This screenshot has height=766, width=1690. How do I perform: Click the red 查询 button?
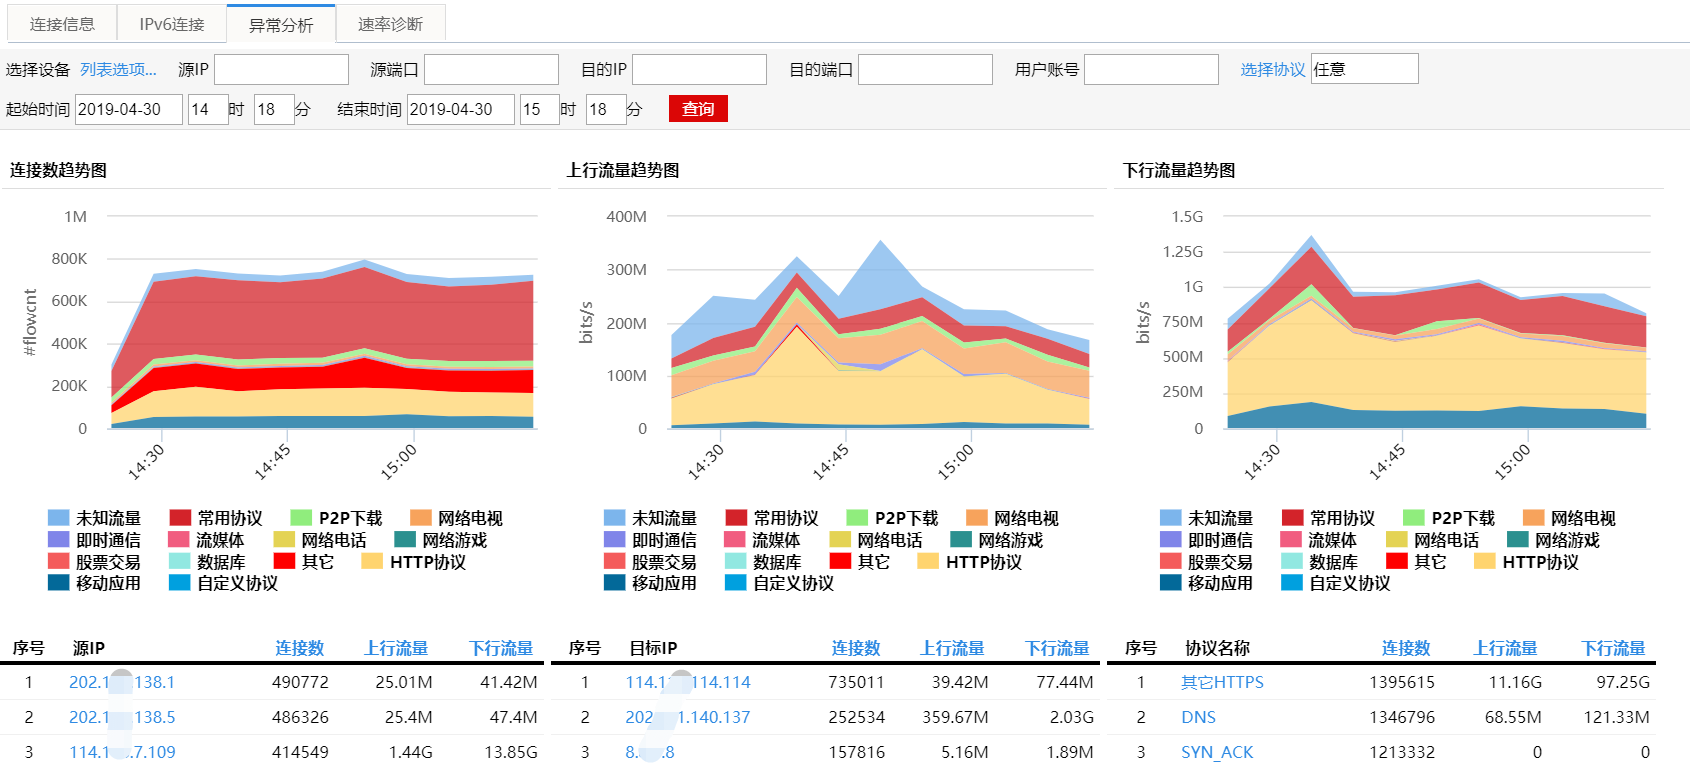(698, 109)
